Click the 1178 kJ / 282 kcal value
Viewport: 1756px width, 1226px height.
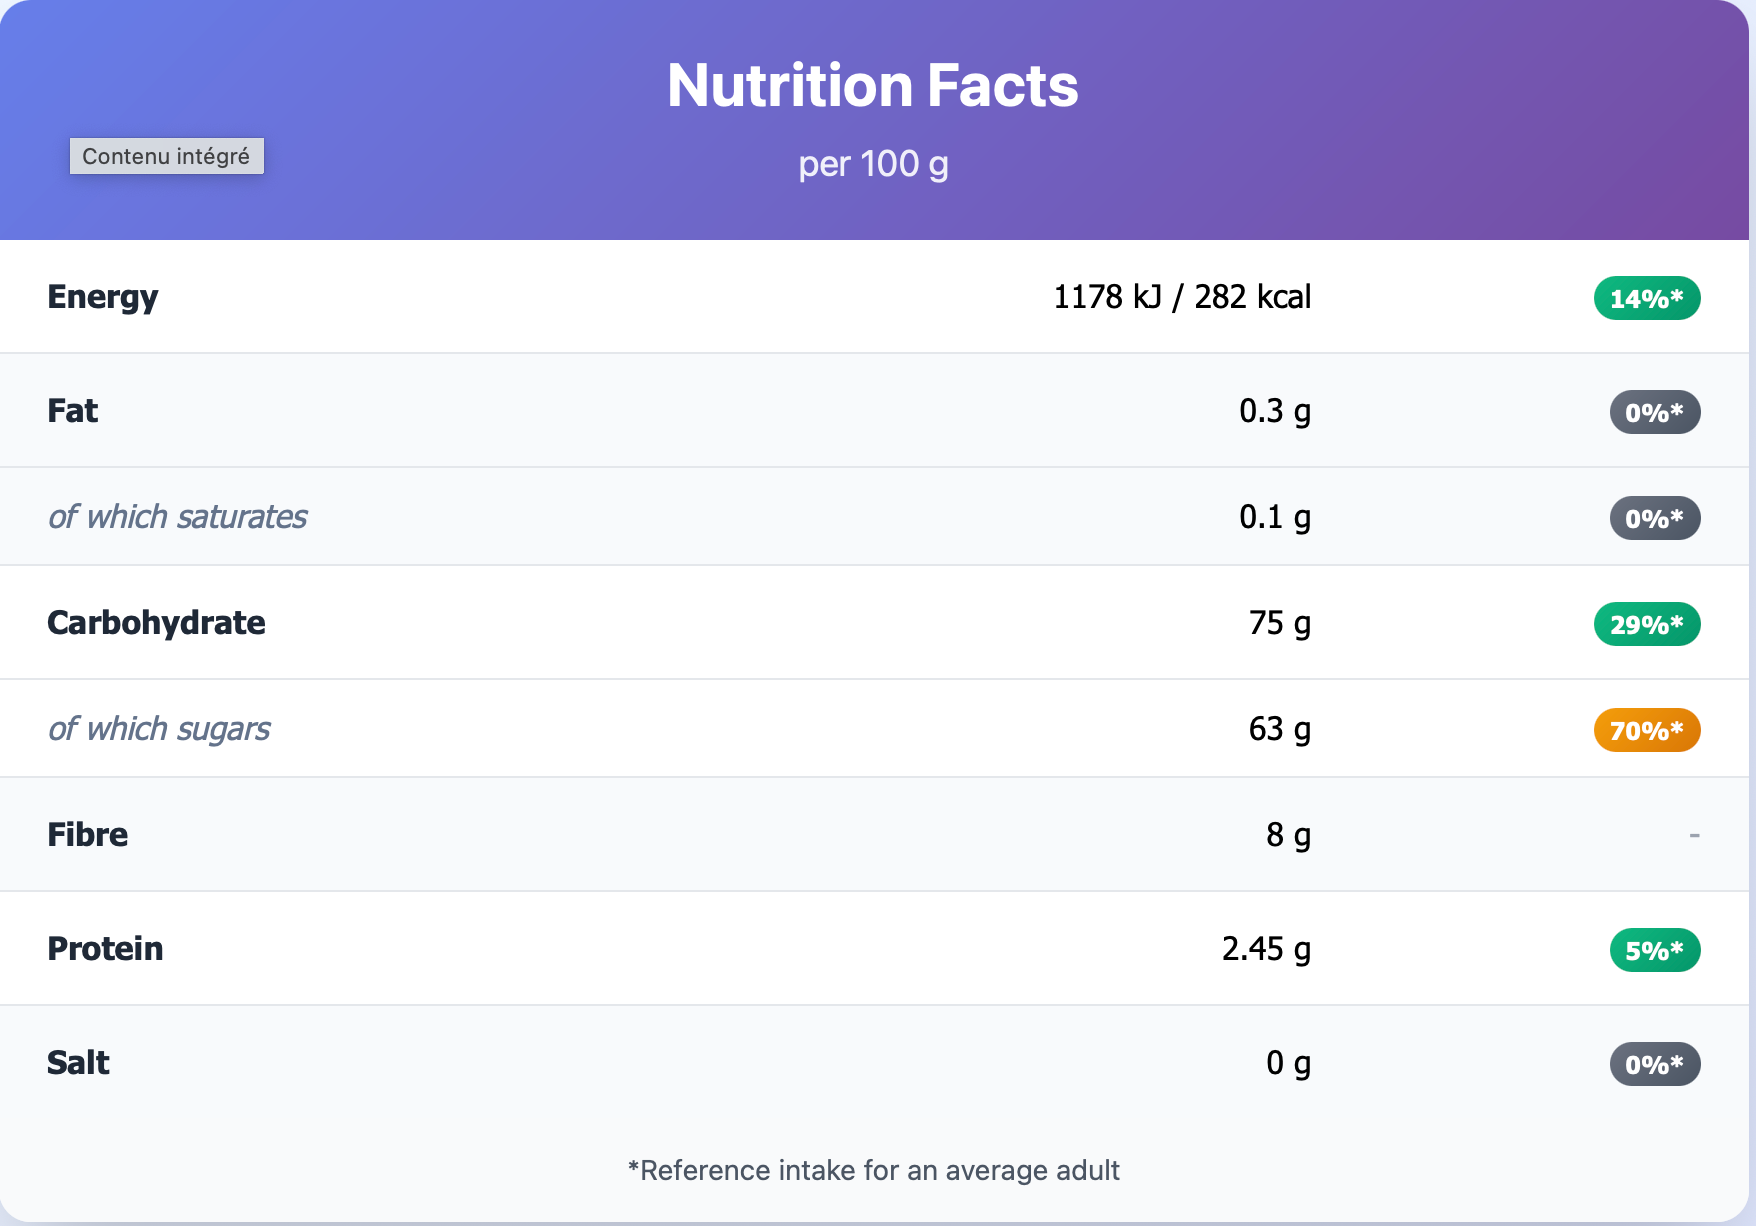pos(1182,297)
